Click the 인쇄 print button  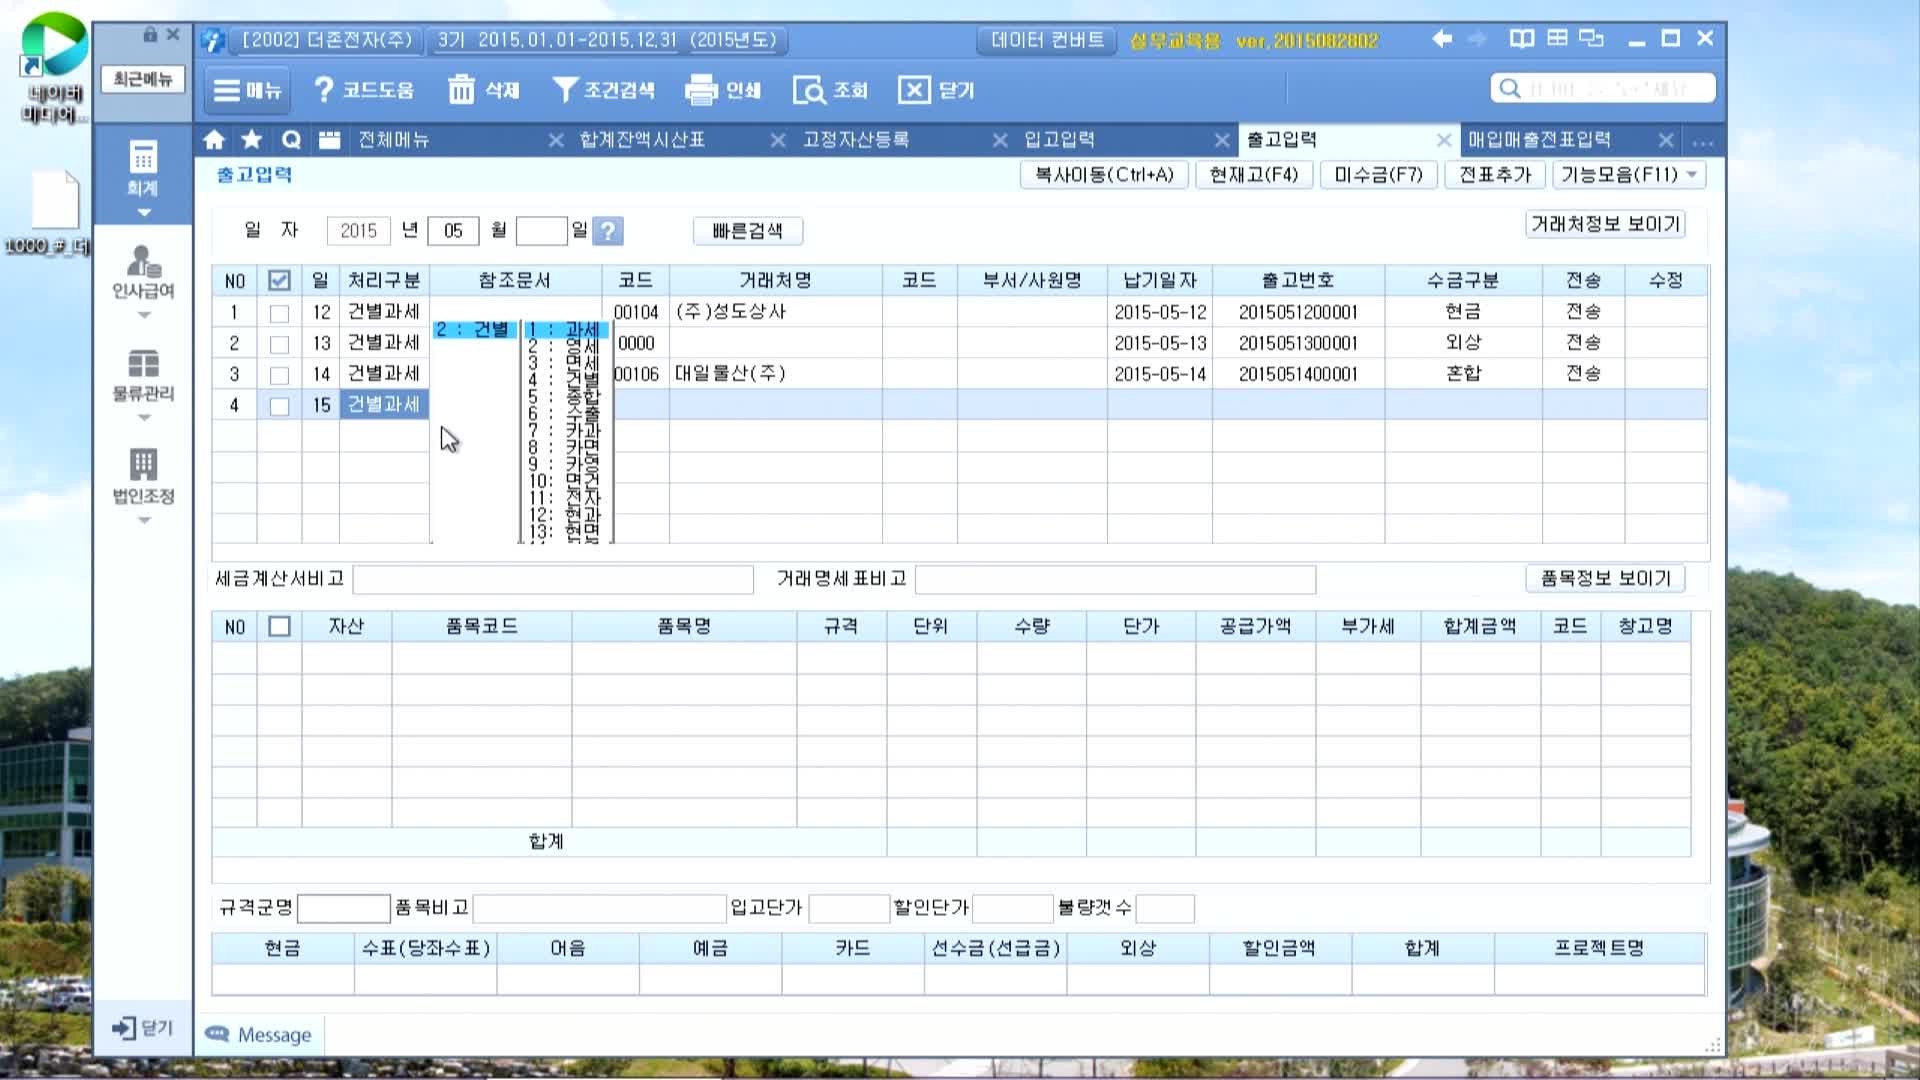[723, 91]
